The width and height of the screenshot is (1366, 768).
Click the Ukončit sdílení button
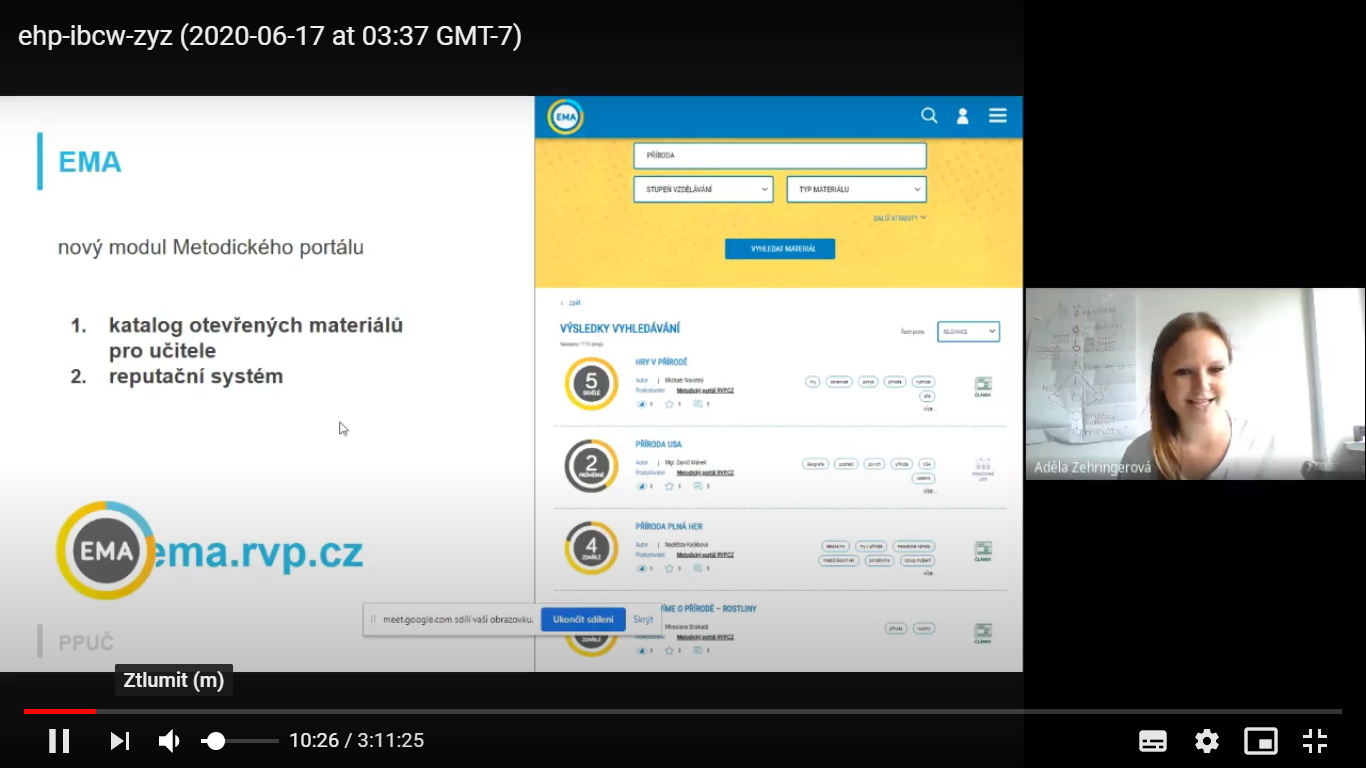click(x=583, y=619)
